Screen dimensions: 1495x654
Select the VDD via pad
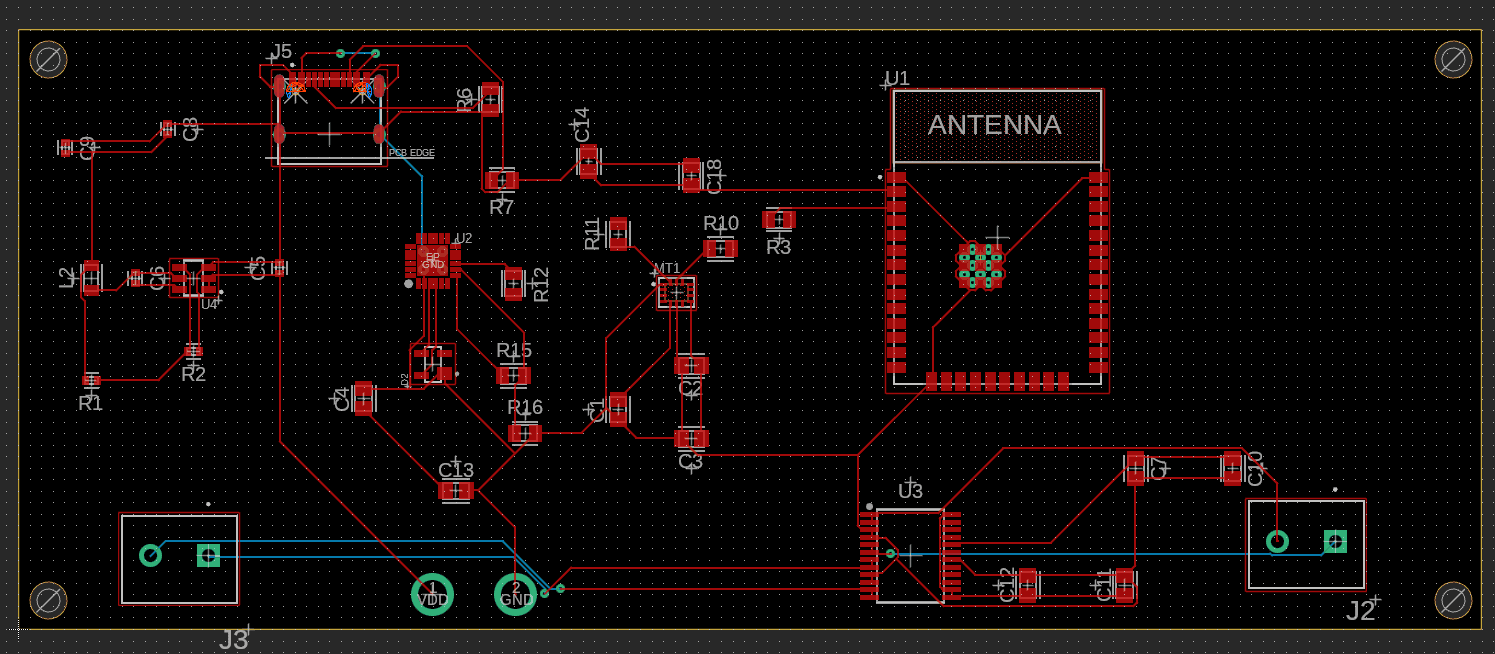431,593
